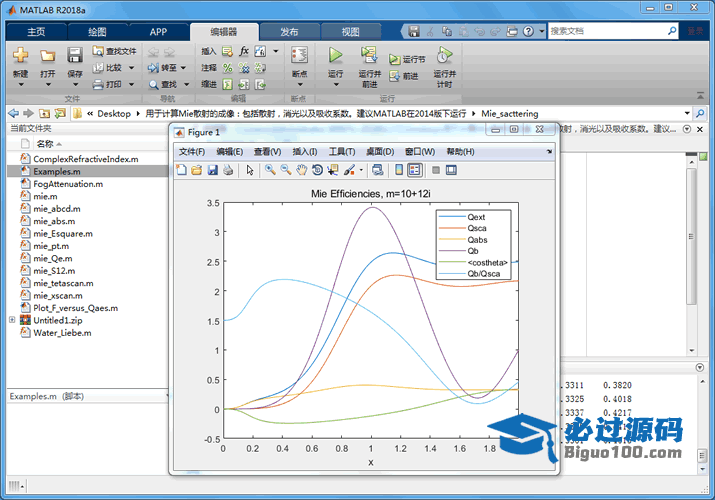Toggle the Show Plot Tools and Dock button in Figure 1
This screenshot has width=715, height=500.
coord(451,170)
